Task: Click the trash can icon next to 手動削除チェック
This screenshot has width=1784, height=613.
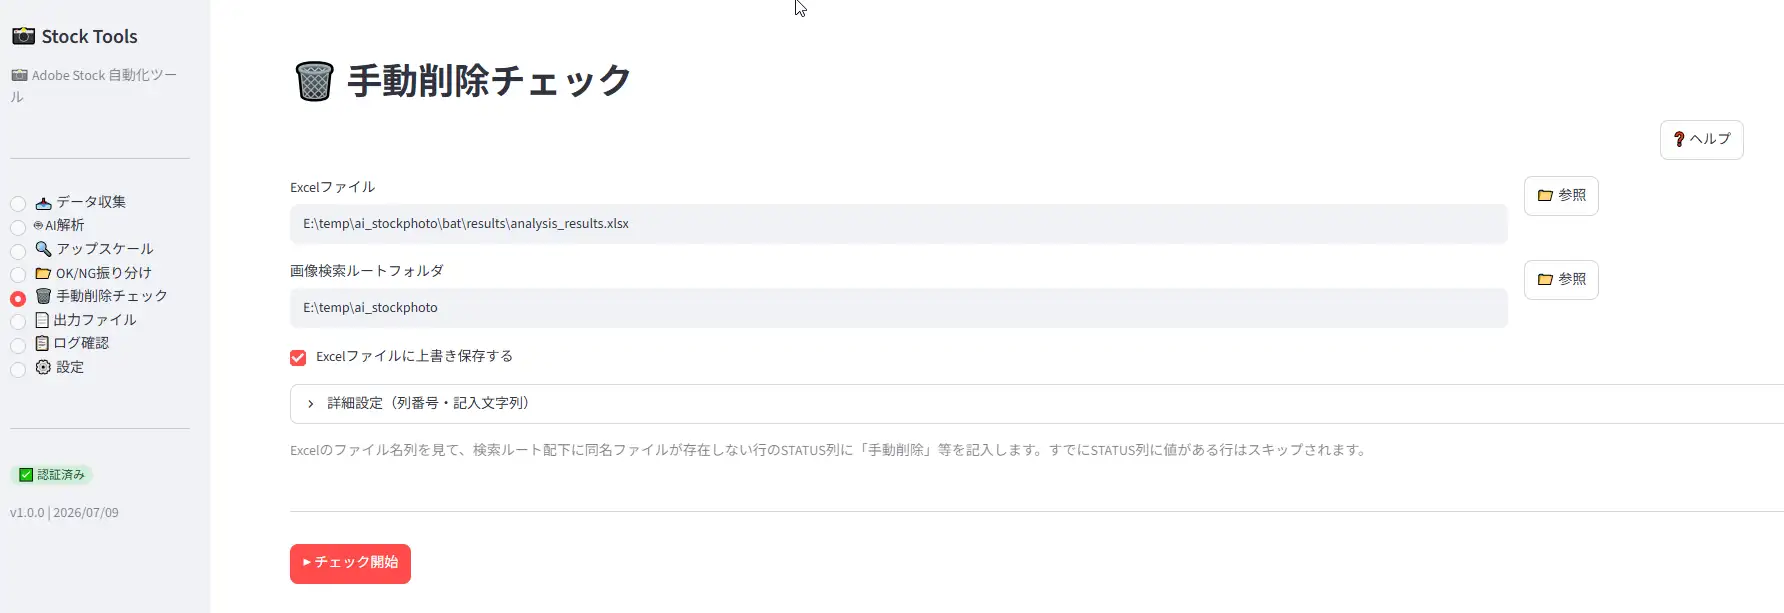Action: 43,296
